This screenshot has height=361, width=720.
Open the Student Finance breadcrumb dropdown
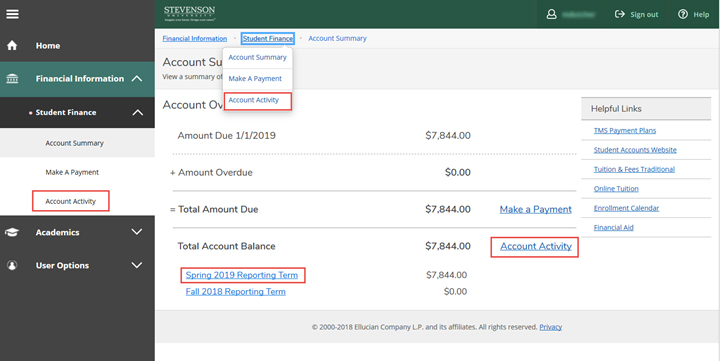[268, 39]
